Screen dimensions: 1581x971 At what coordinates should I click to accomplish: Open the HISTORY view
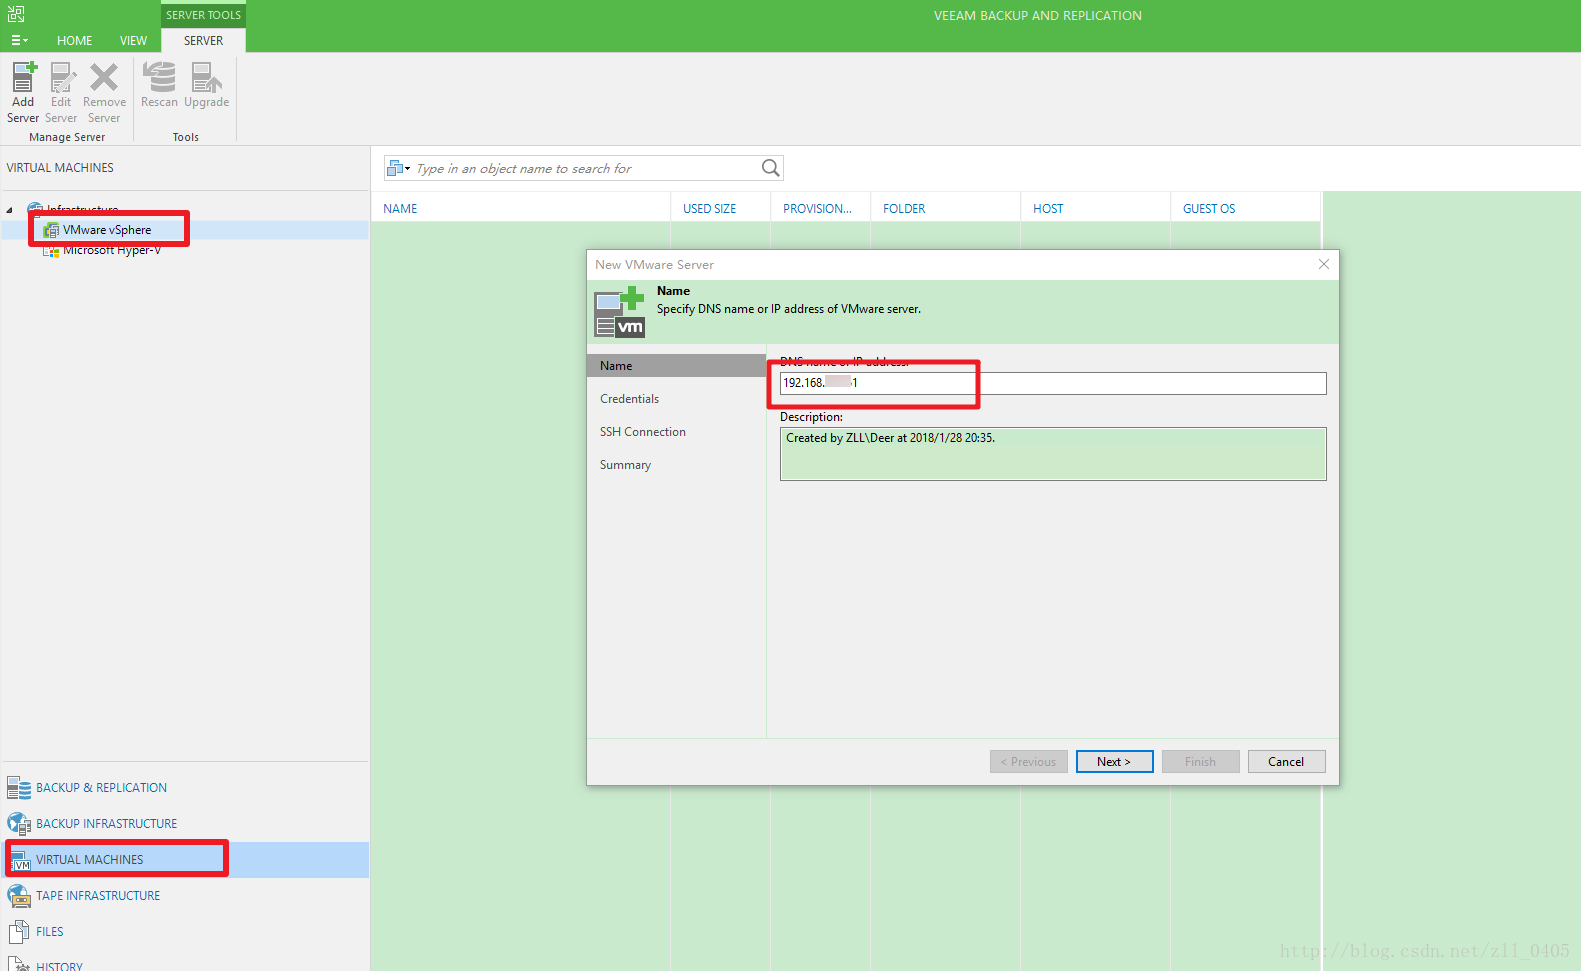click(185, 962)
